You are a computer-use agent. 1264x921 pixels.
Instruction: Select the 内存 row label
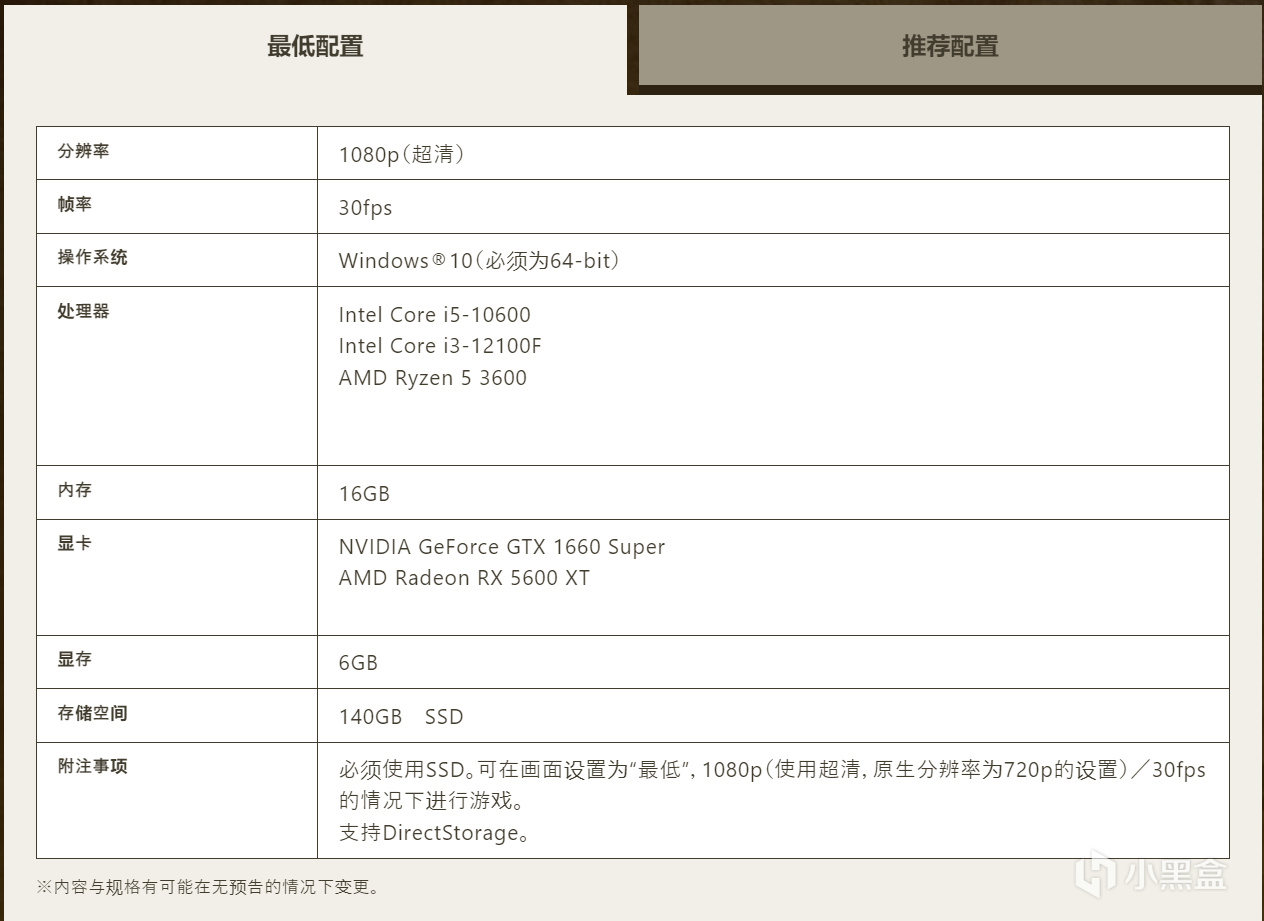pos(75,490)
